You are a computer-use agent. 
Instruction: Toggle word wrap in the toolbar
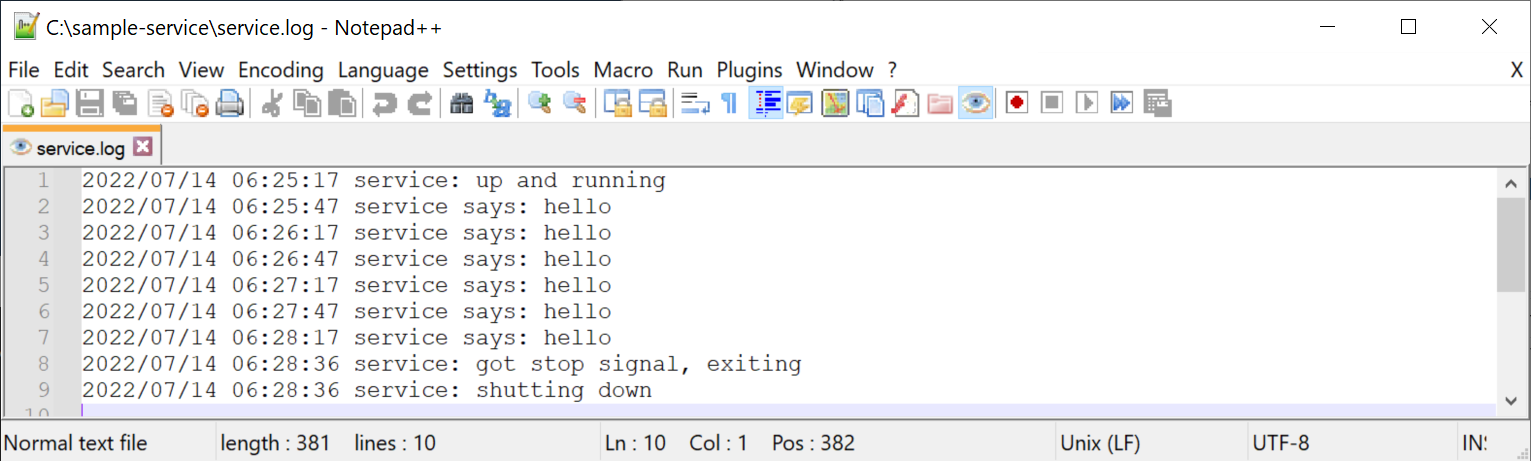pyautogui.click(x=695, y=103)
